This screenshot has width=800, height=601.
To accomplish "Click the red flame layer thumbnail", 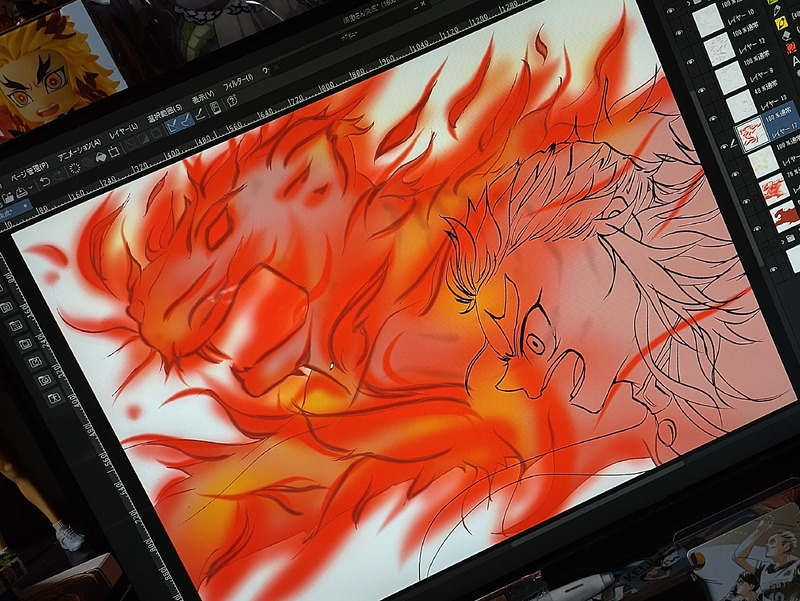I will click(x=774, y=189).
